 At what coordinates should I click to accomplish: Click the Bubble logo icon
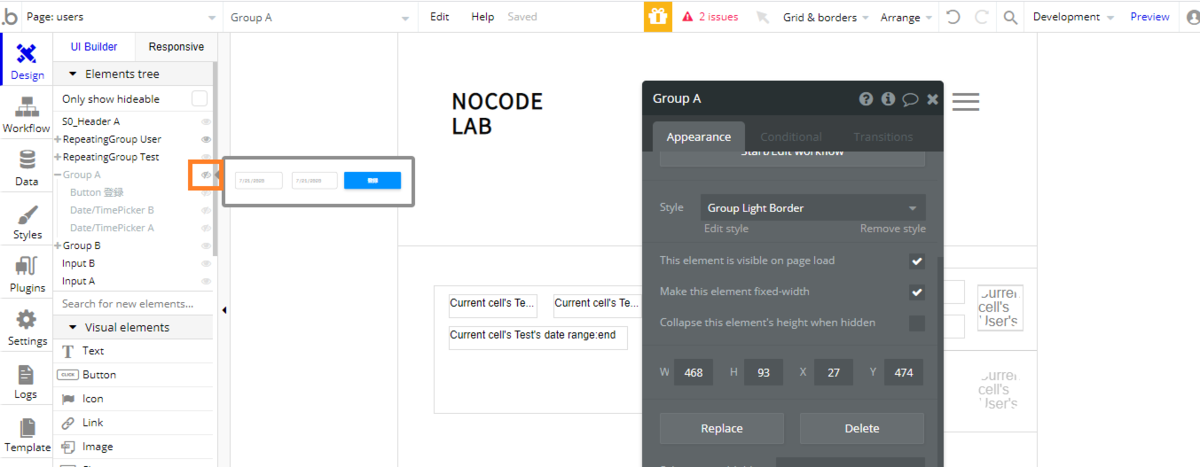click(x=10, y=17)
